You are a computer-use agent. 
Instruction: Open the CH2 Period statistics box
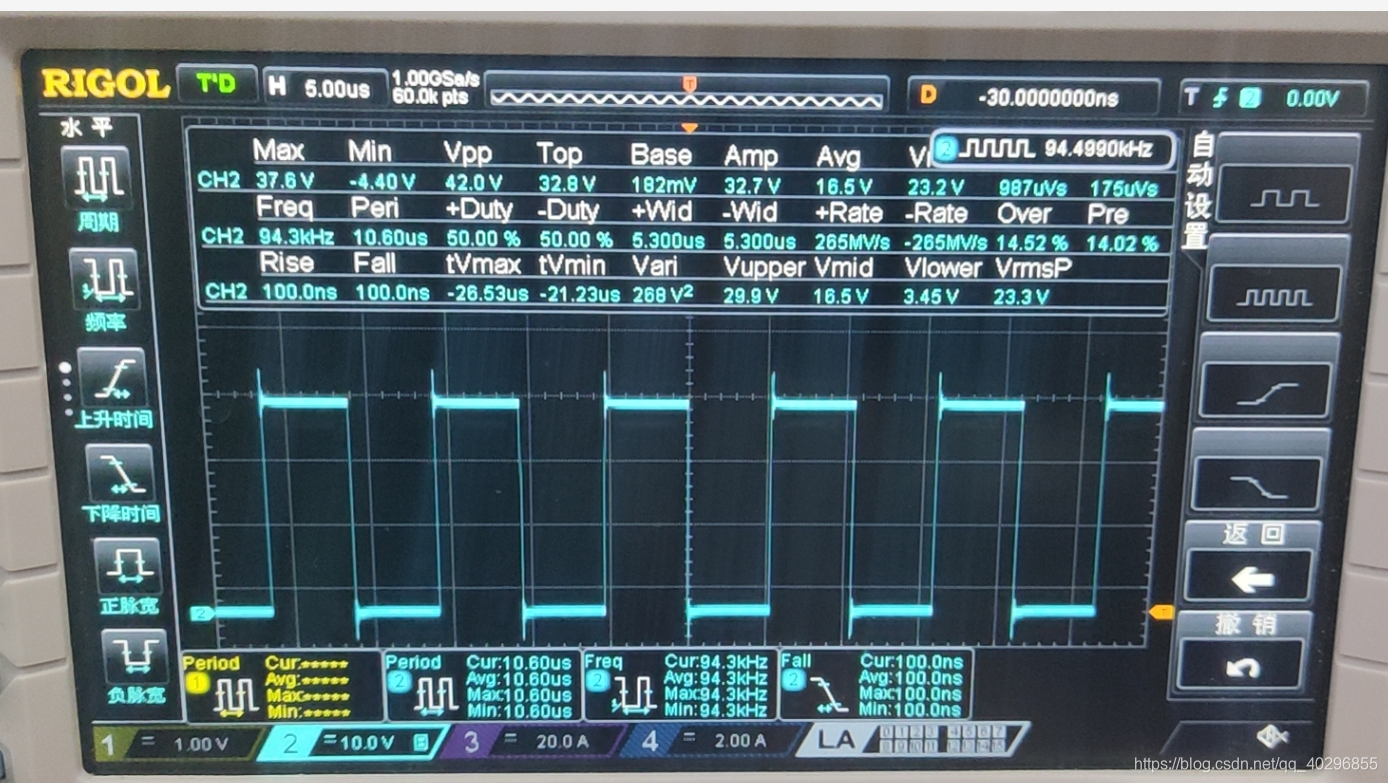[482, 684]
